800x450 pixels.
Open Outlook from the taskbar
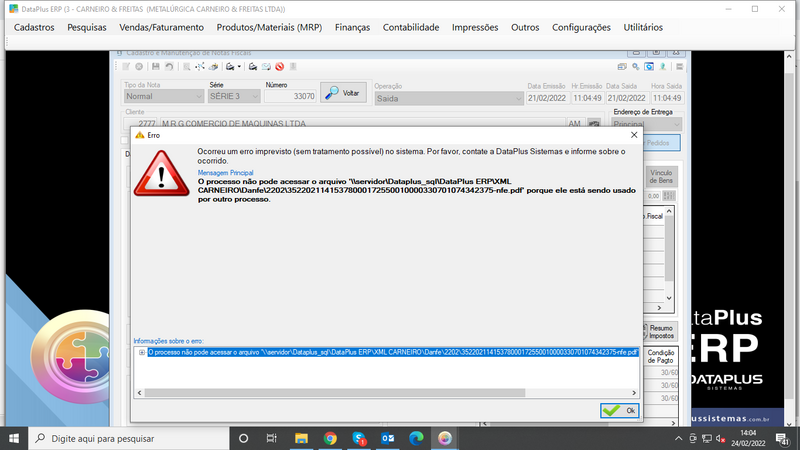tap(388, 438)
